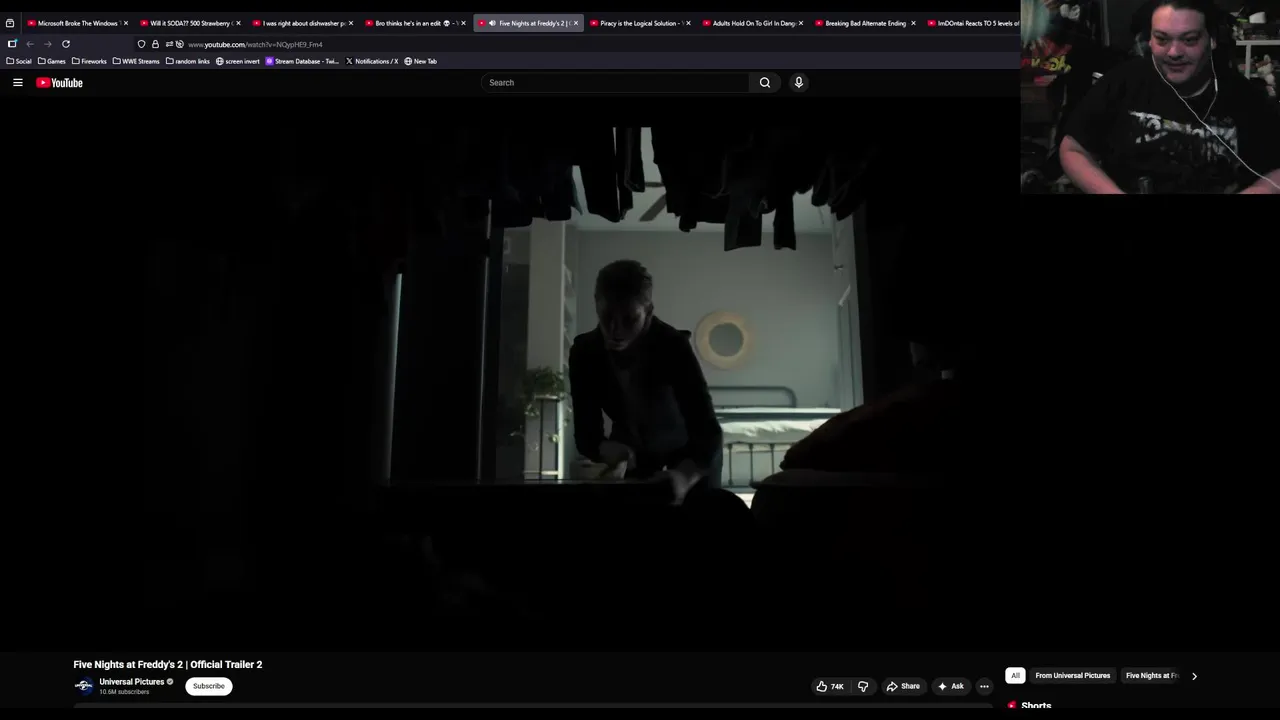Open the Ask AI button
The height and width of the screenshot is (720, 1280).
coord(951,686)
